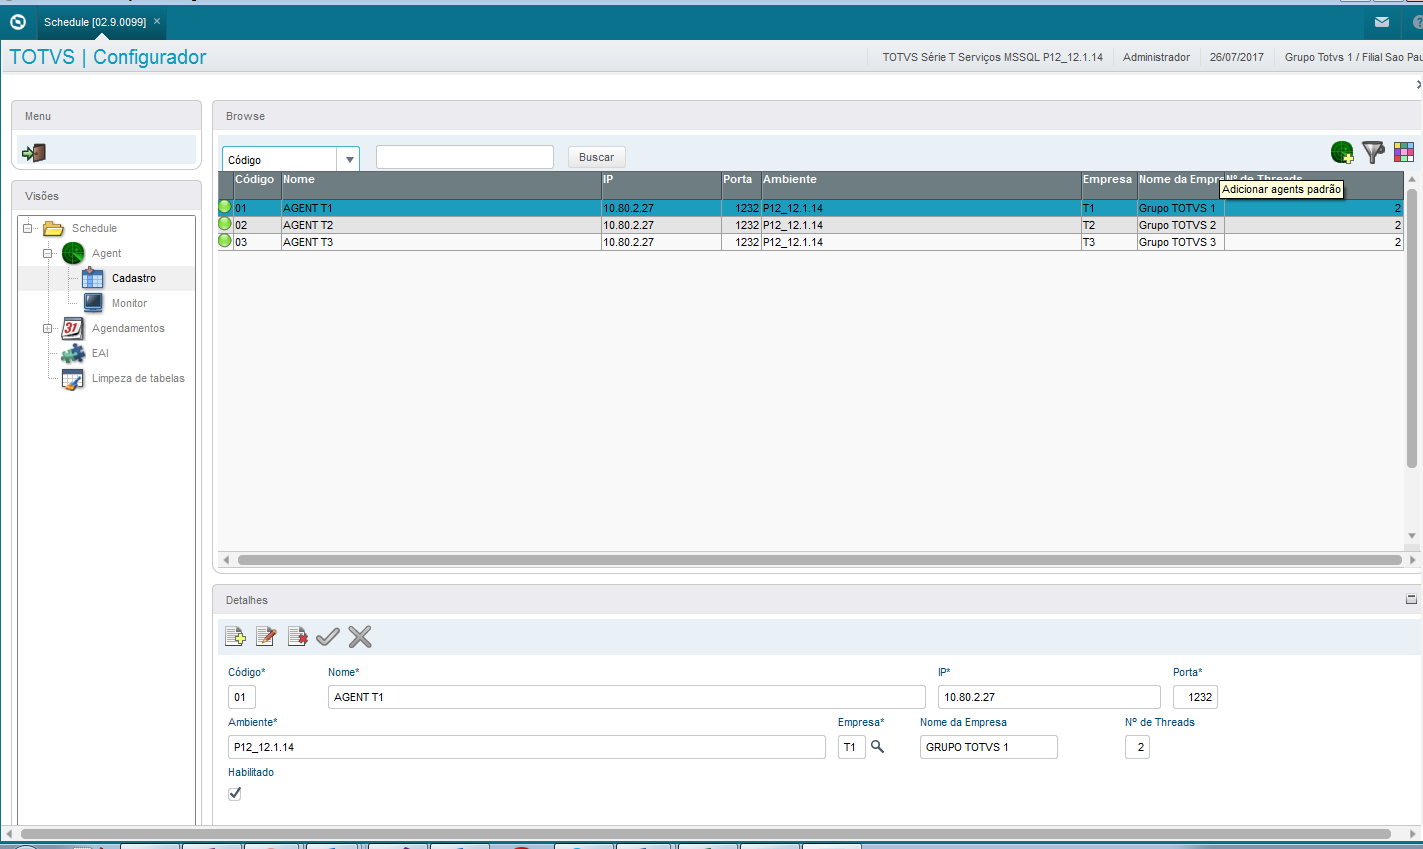Screen dimensions: 1423x849
Task: Collapse the Agent tree node
Action: pos(47,253)
